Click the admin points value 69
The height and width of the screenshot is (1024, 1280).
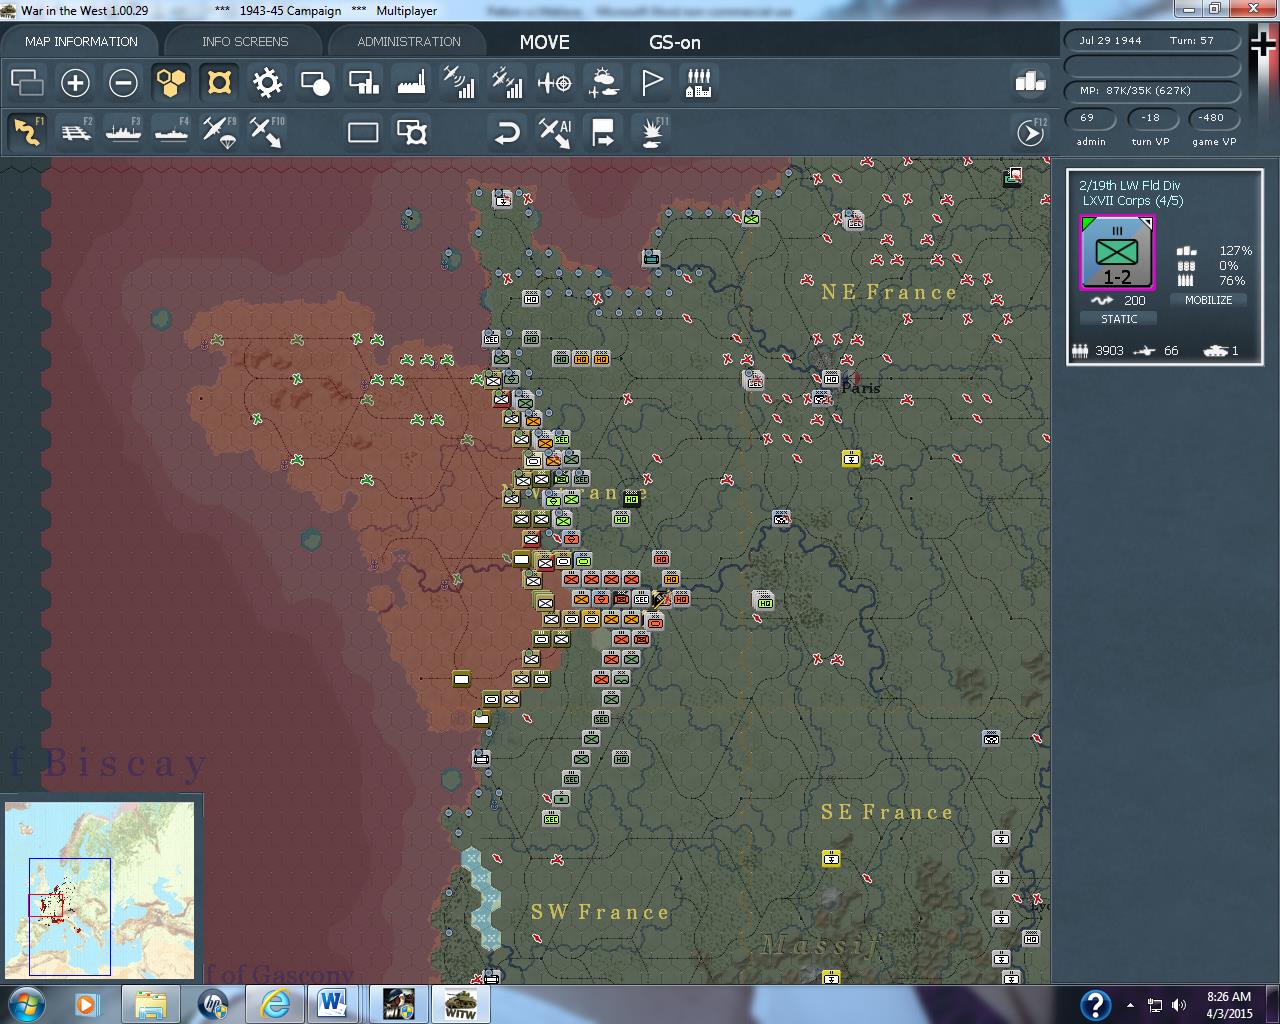1090,118
